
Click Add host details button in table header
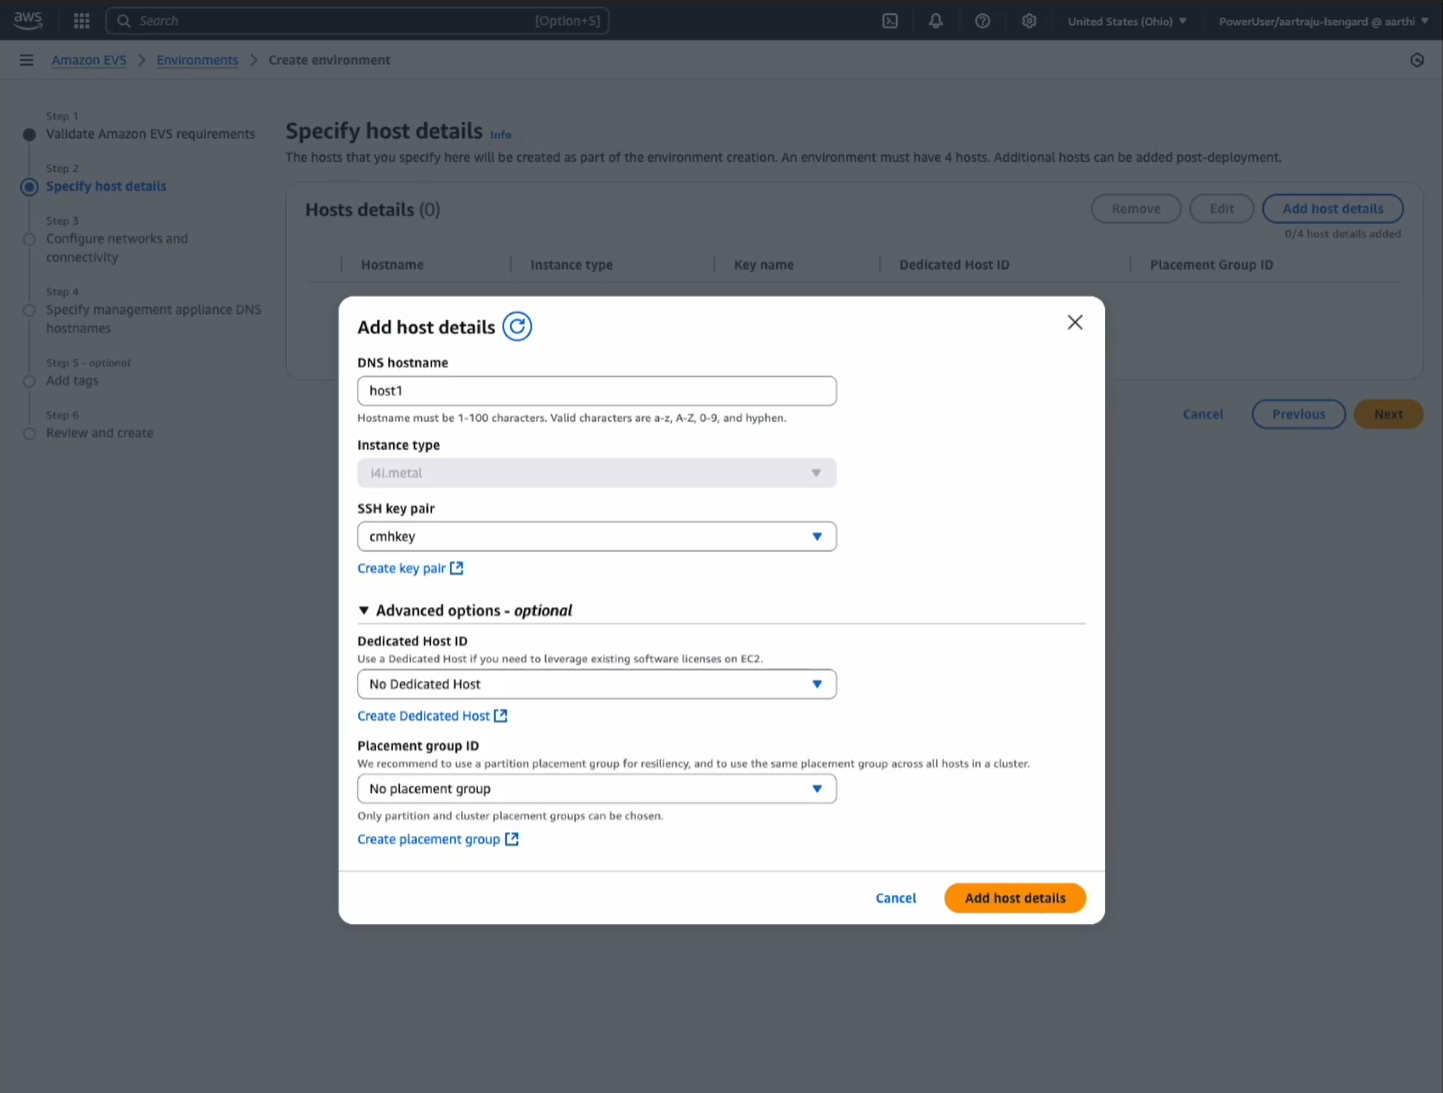pos(1333,209)
